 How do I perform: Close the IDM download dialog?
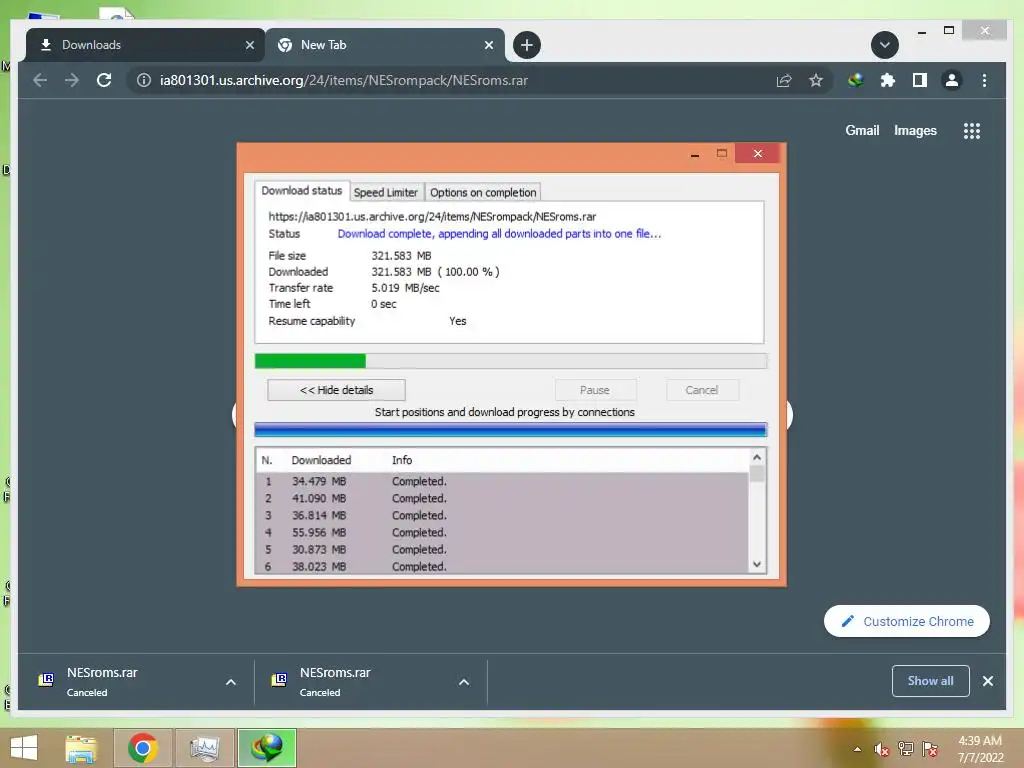click(x=758, y=153)
